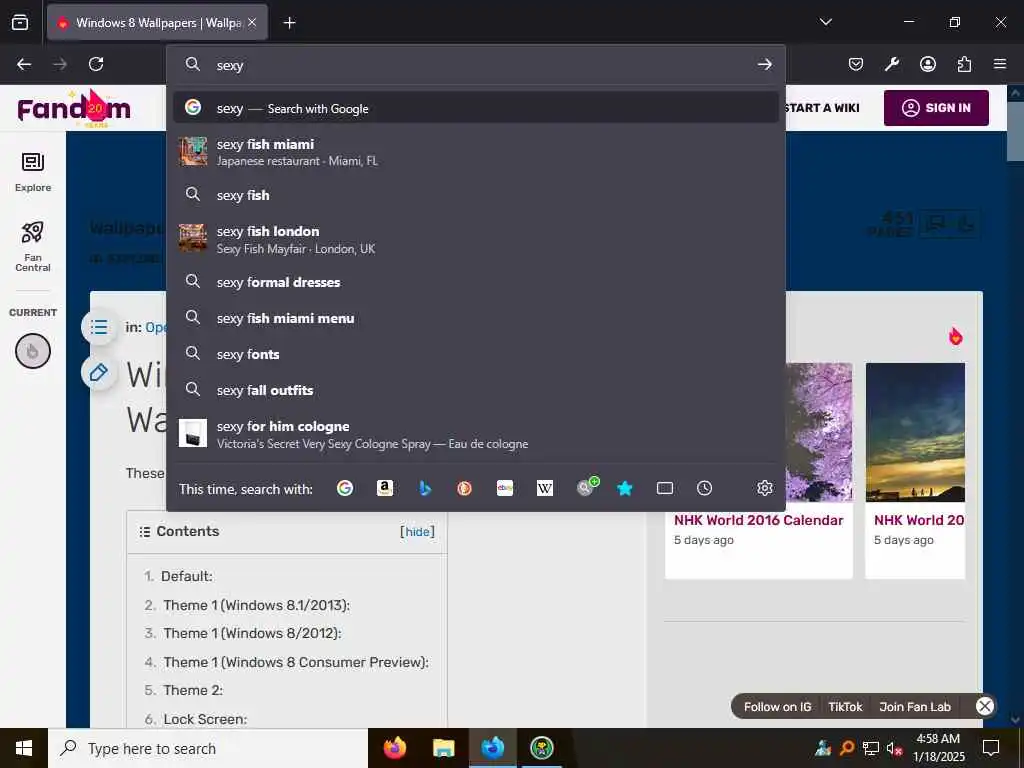Open the current wiki circle icon
The height and width of the screenshot is (768, 1024).
[33, 351]
